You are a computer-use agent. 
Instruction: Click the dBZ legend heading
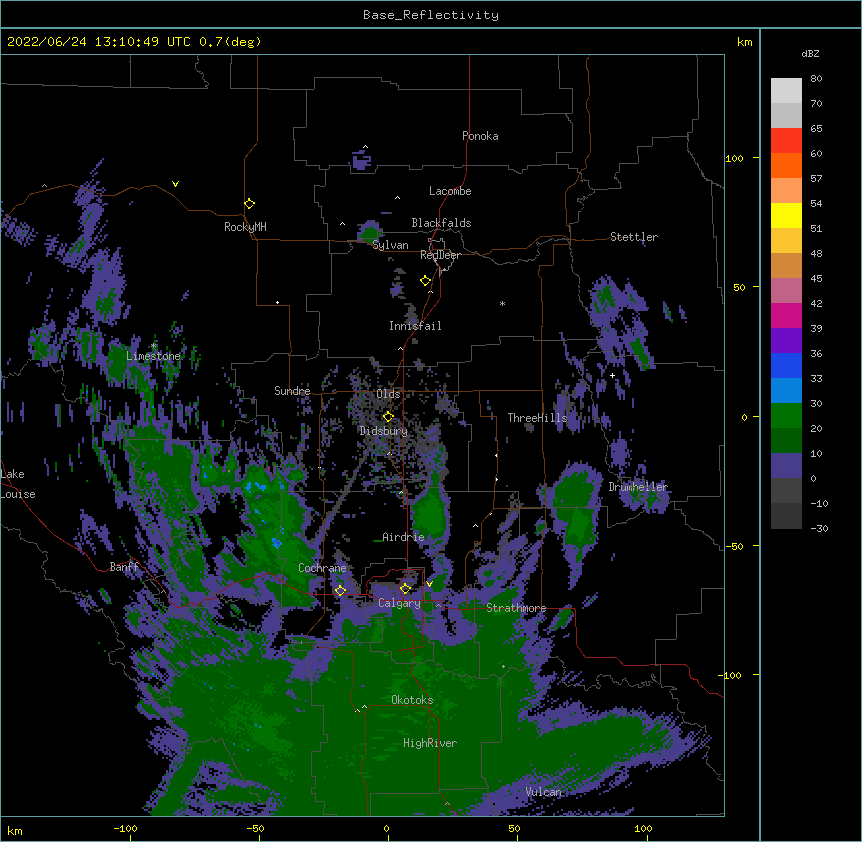[810, 54]
